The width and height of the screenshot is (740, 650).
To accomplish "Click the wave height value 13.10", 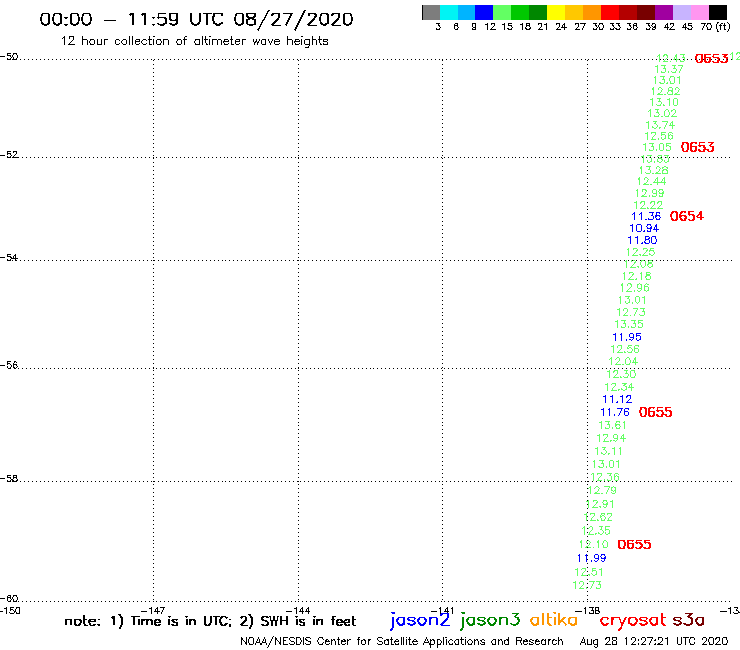I will click(x=664, y=102).
